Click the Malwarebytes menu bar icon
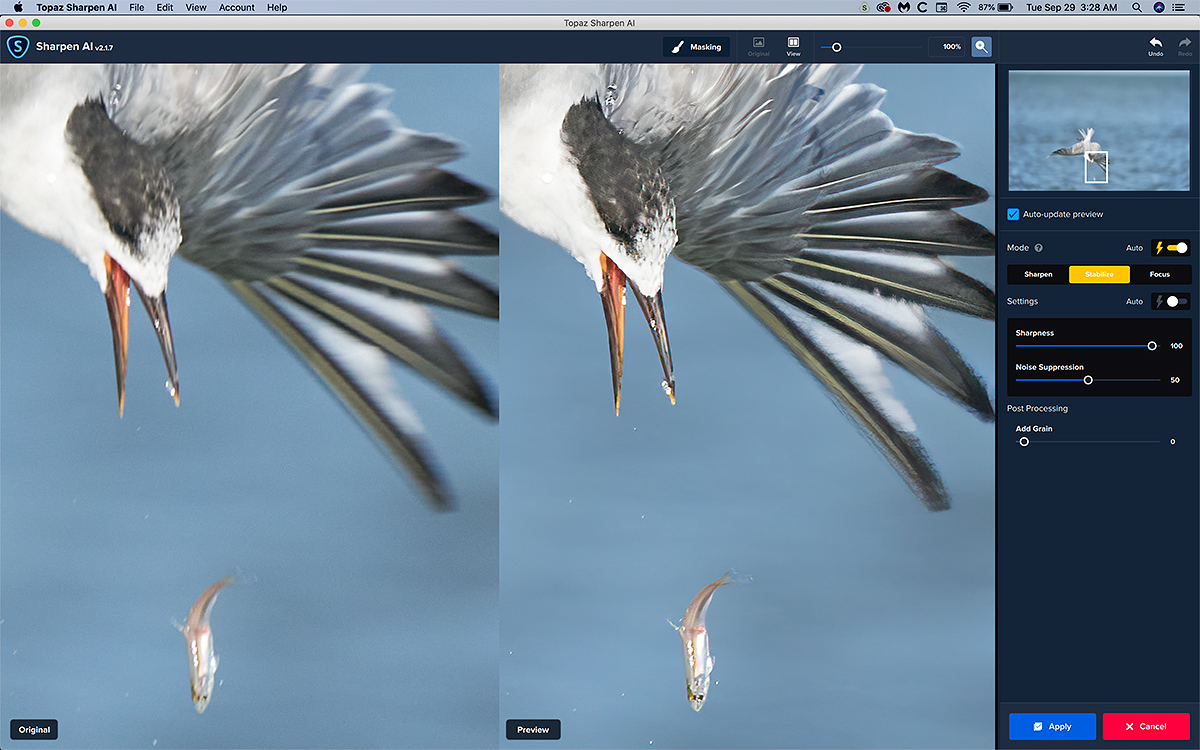 904,7
